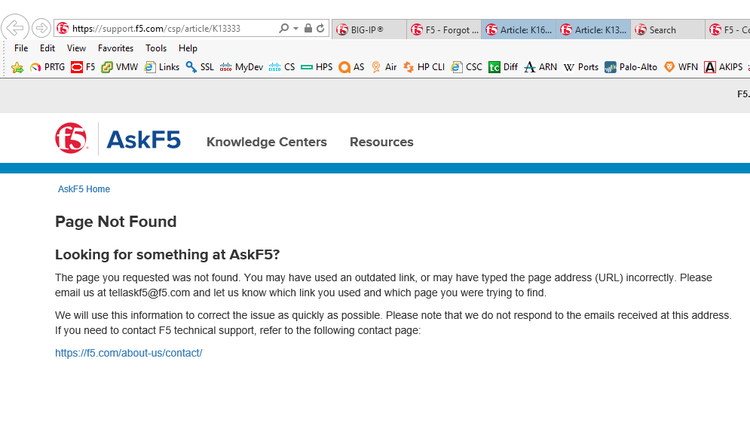Refresh the page with the reload icon

[x=320, y=28]
